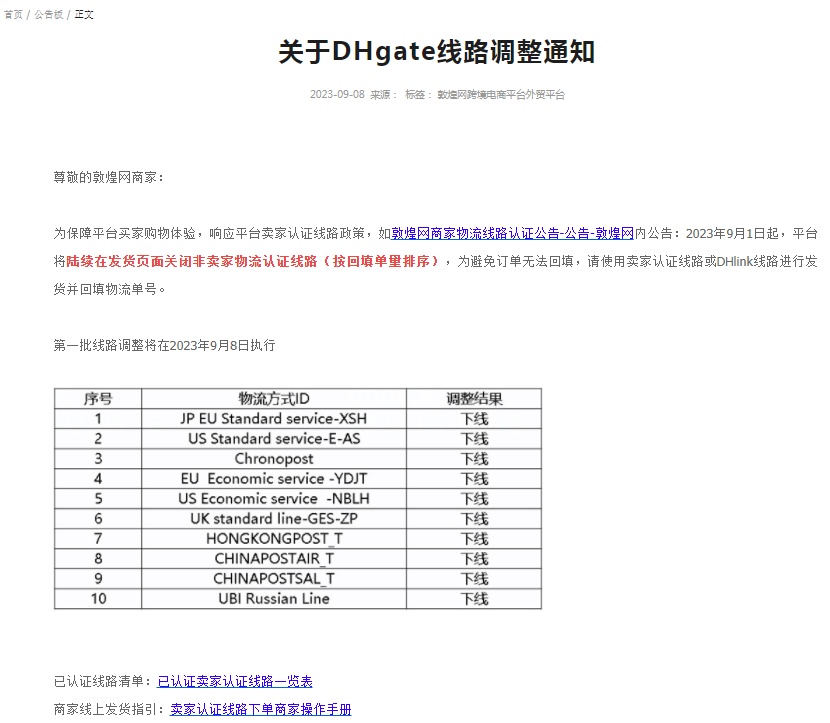Select the article title 关于DHgate线路调整通知
The height and width of the screenshot is (723, 830).
pyautogui.click(x=437, y=52)
